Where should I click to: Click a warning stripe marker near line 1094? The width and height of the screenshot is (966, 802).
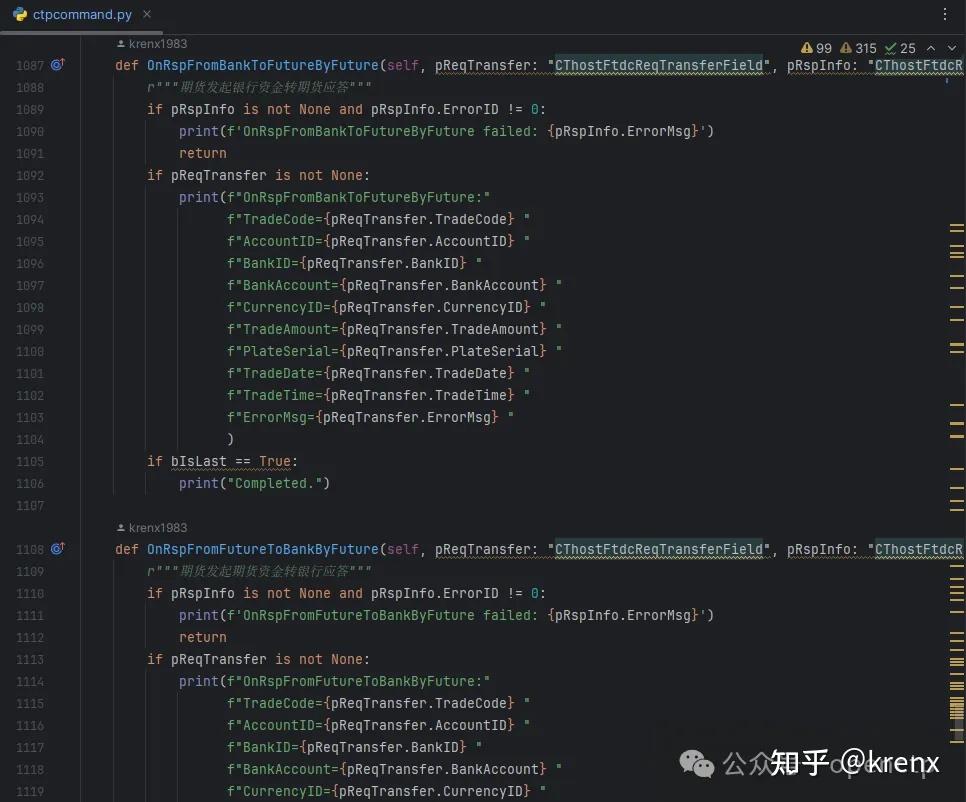956,225
